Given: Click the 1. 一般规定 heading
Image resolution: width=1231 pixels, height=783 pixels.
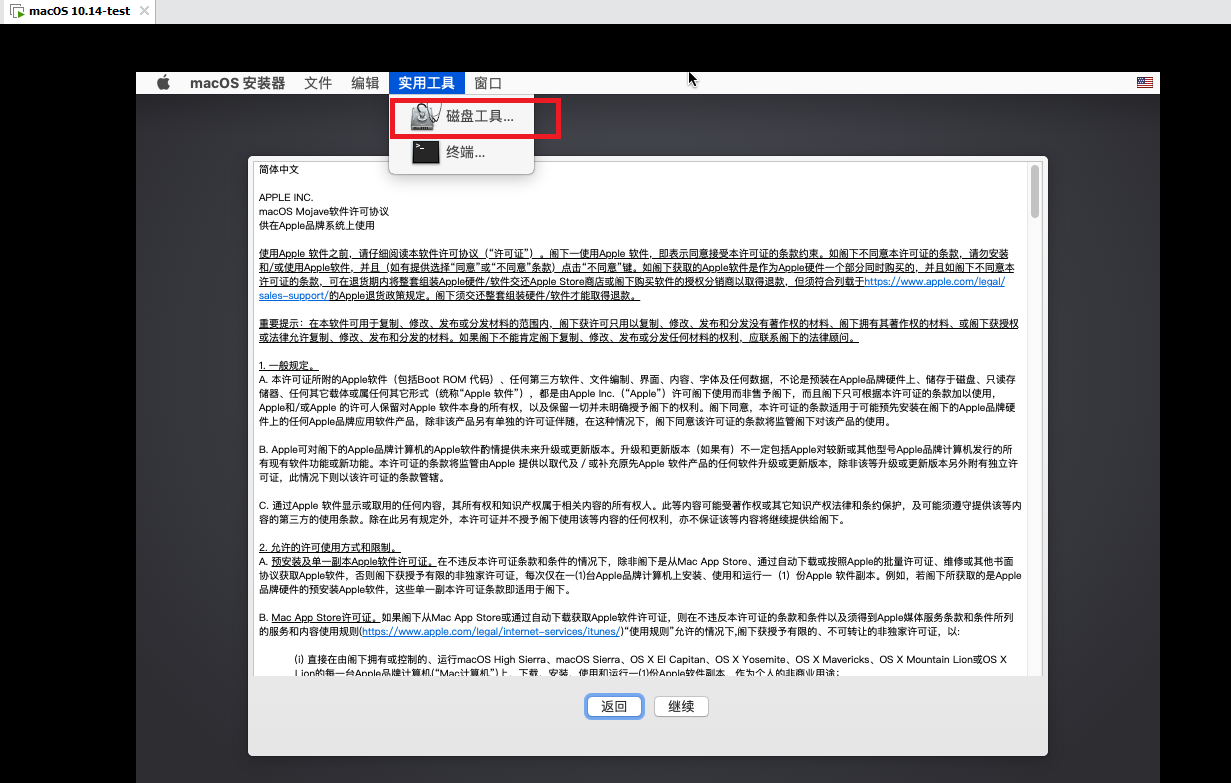Looking at the screenshot, I should click(x=288, y=366).
